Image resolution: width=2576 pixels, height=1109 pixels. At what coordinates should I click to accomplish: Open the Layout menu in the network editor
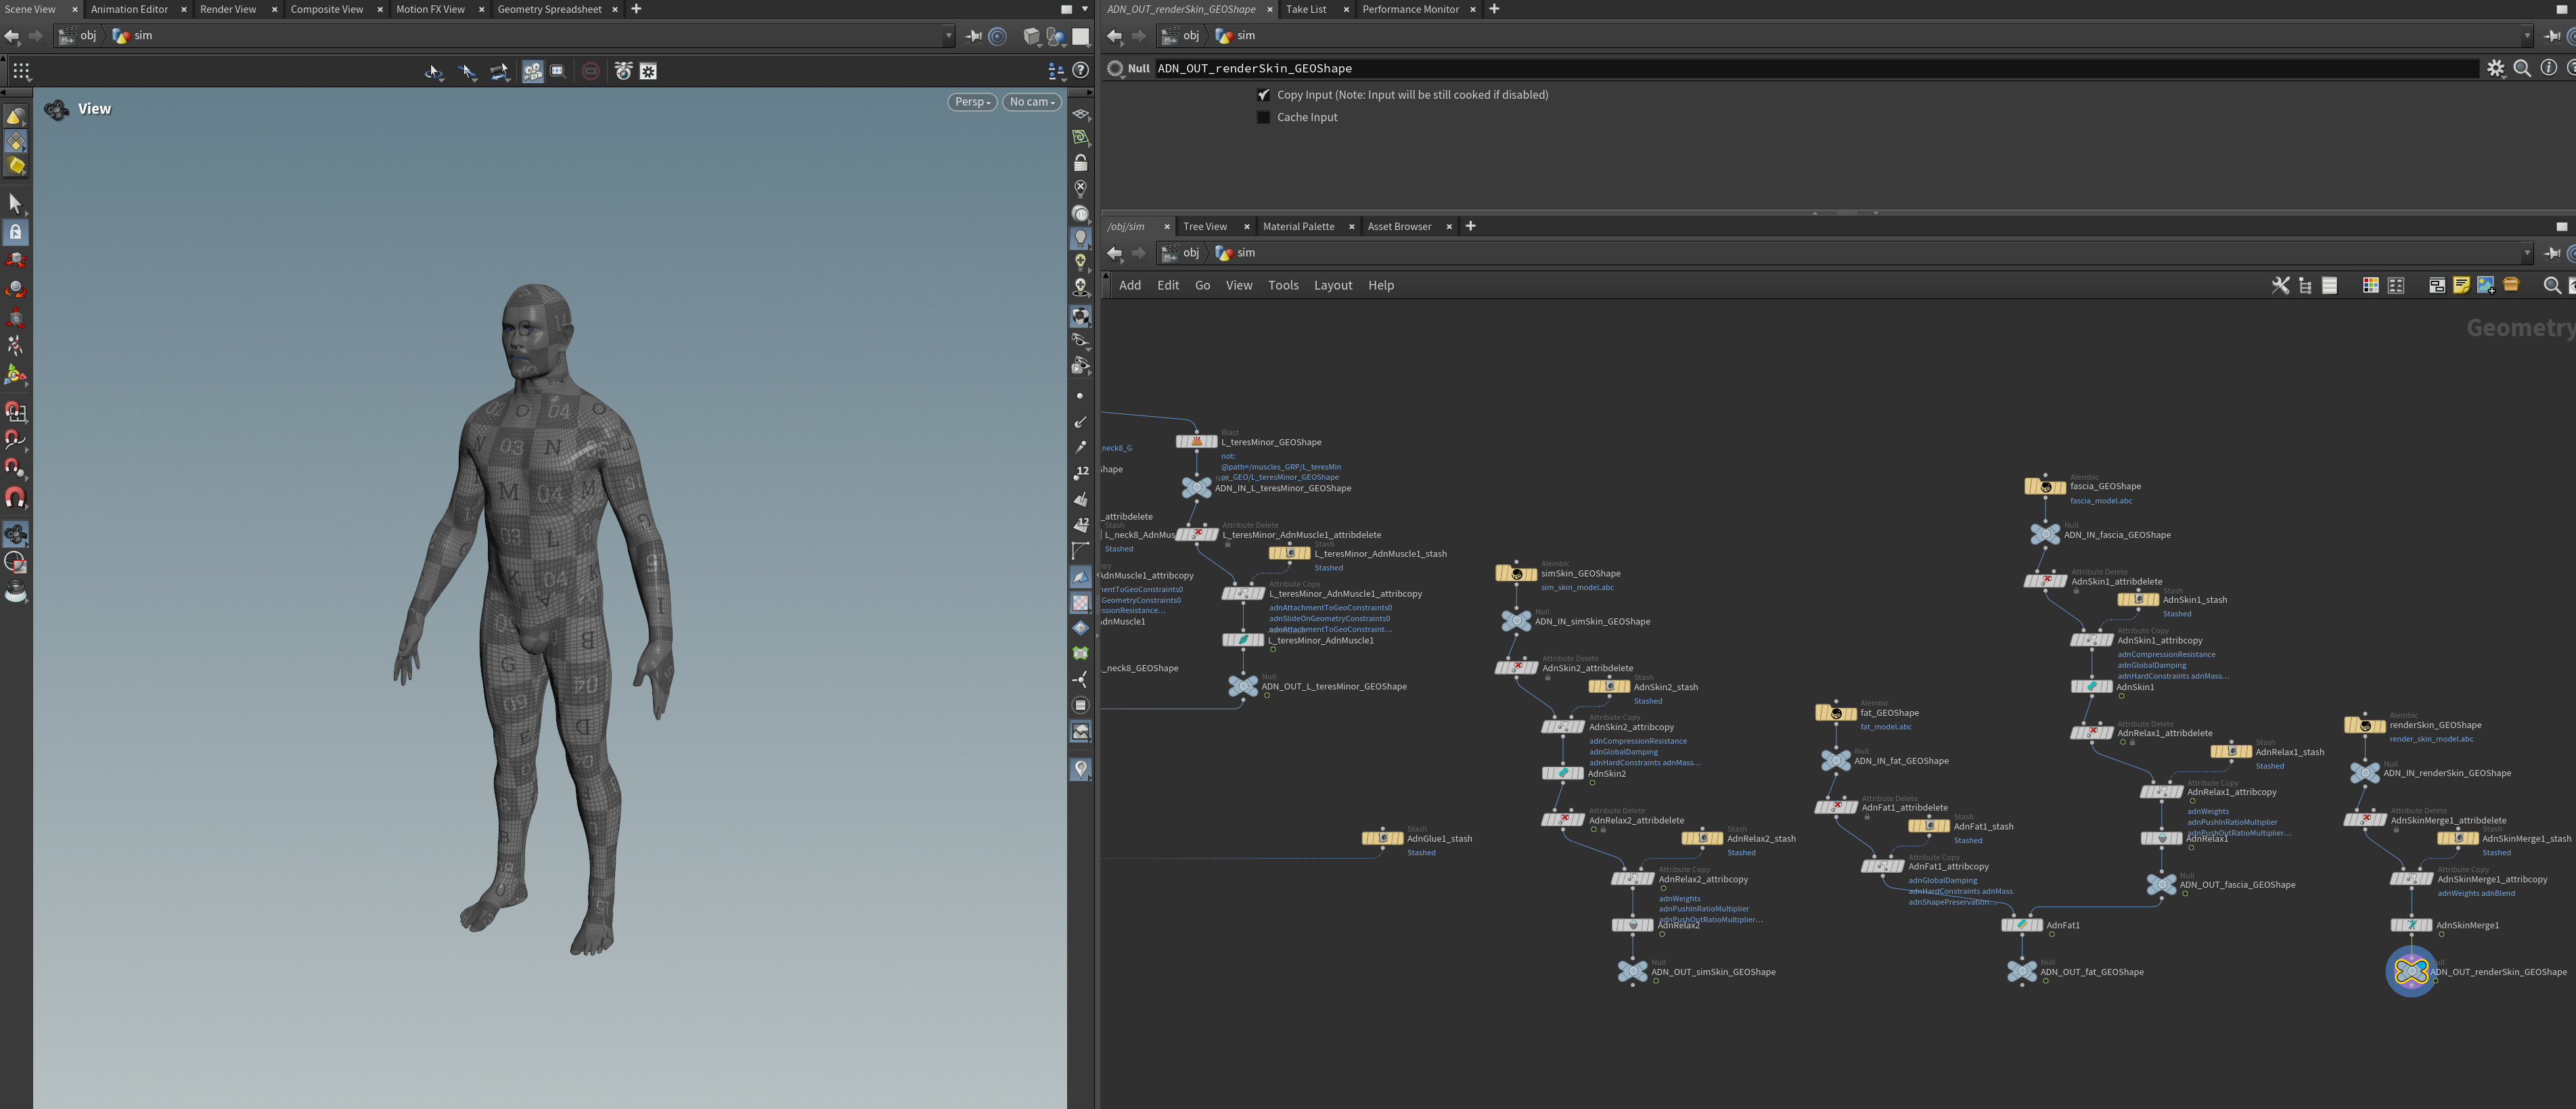point(1333,285)
